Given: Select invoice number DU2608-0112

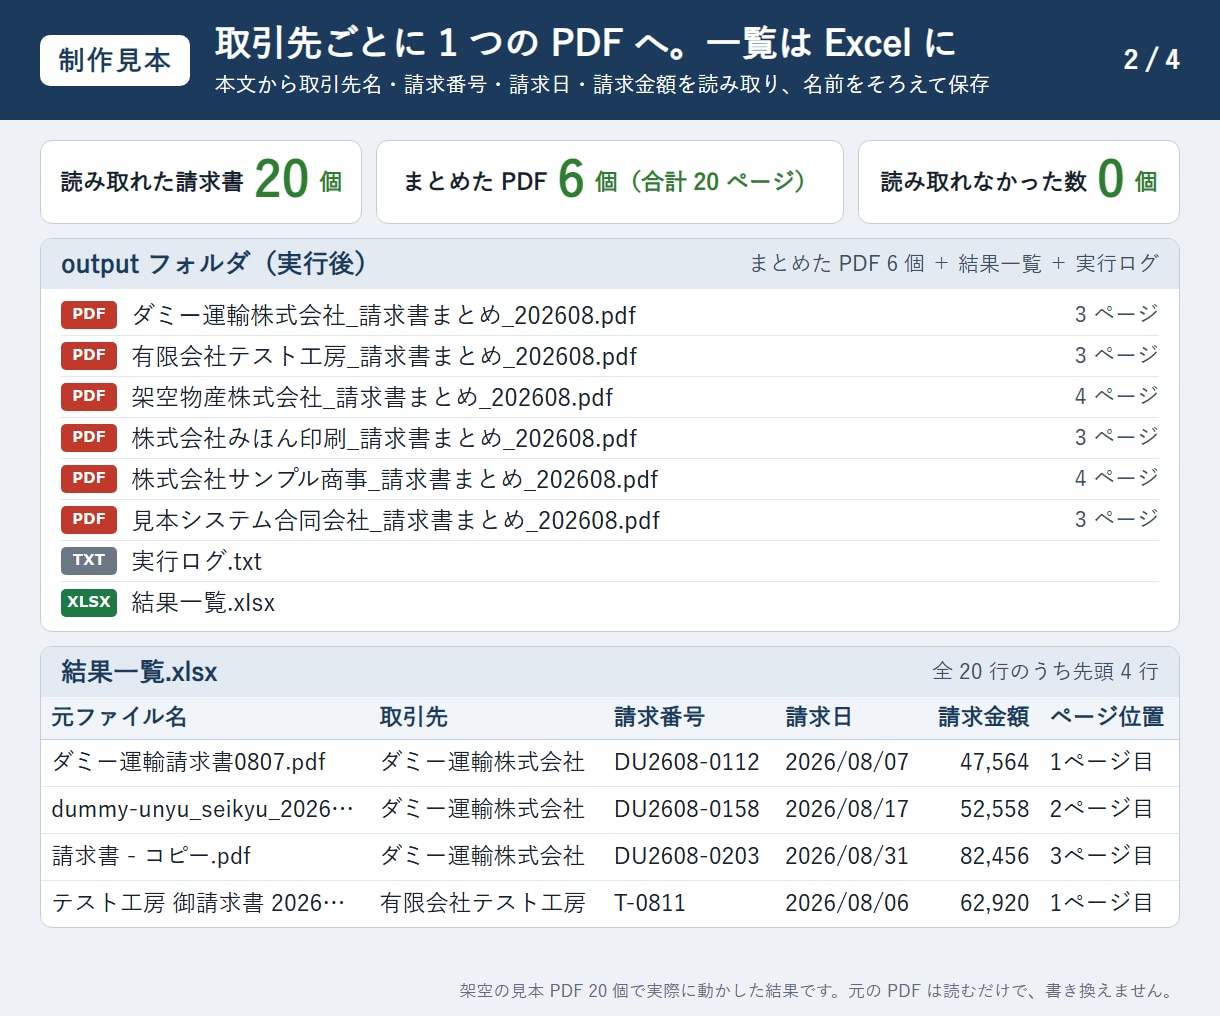Looking at the screenshot, I should click(687, 762).
